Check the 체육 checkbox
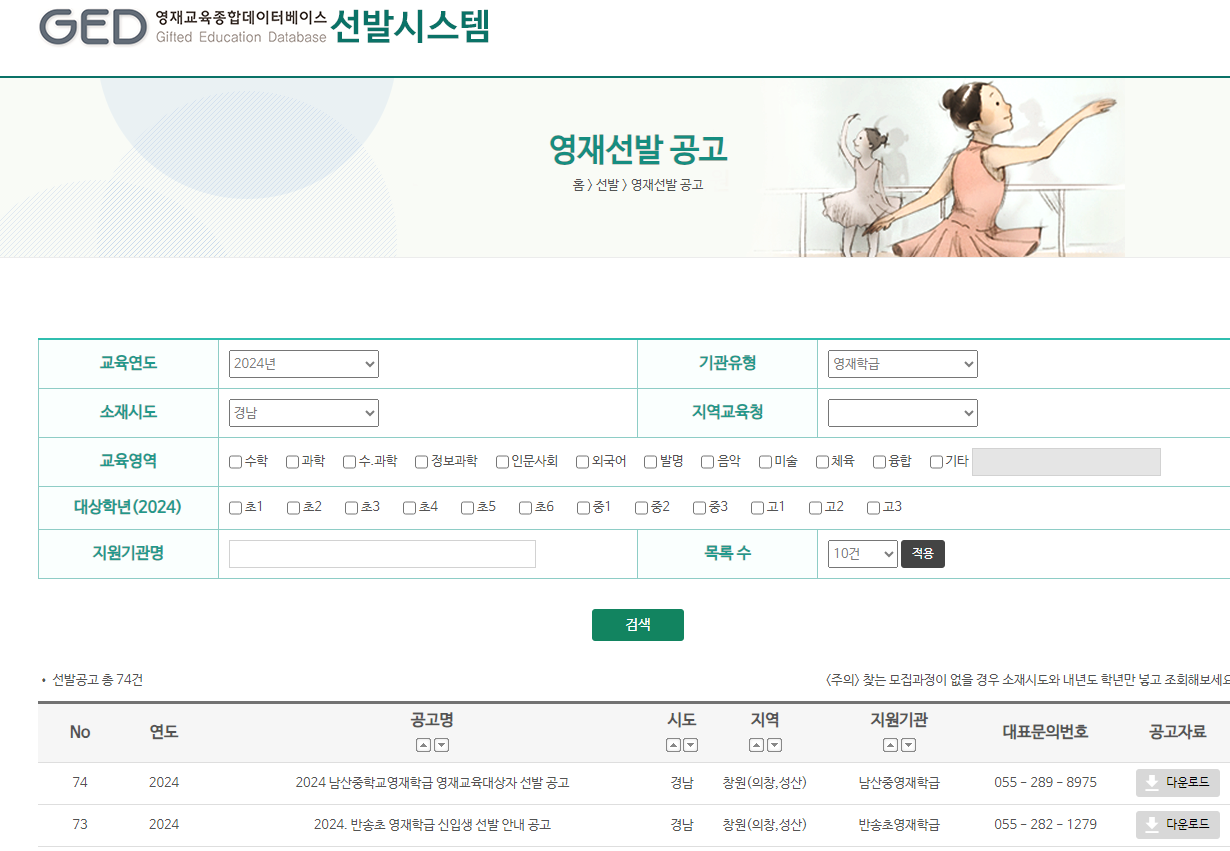Screen dimensions: 1230x851 point(822,462)
